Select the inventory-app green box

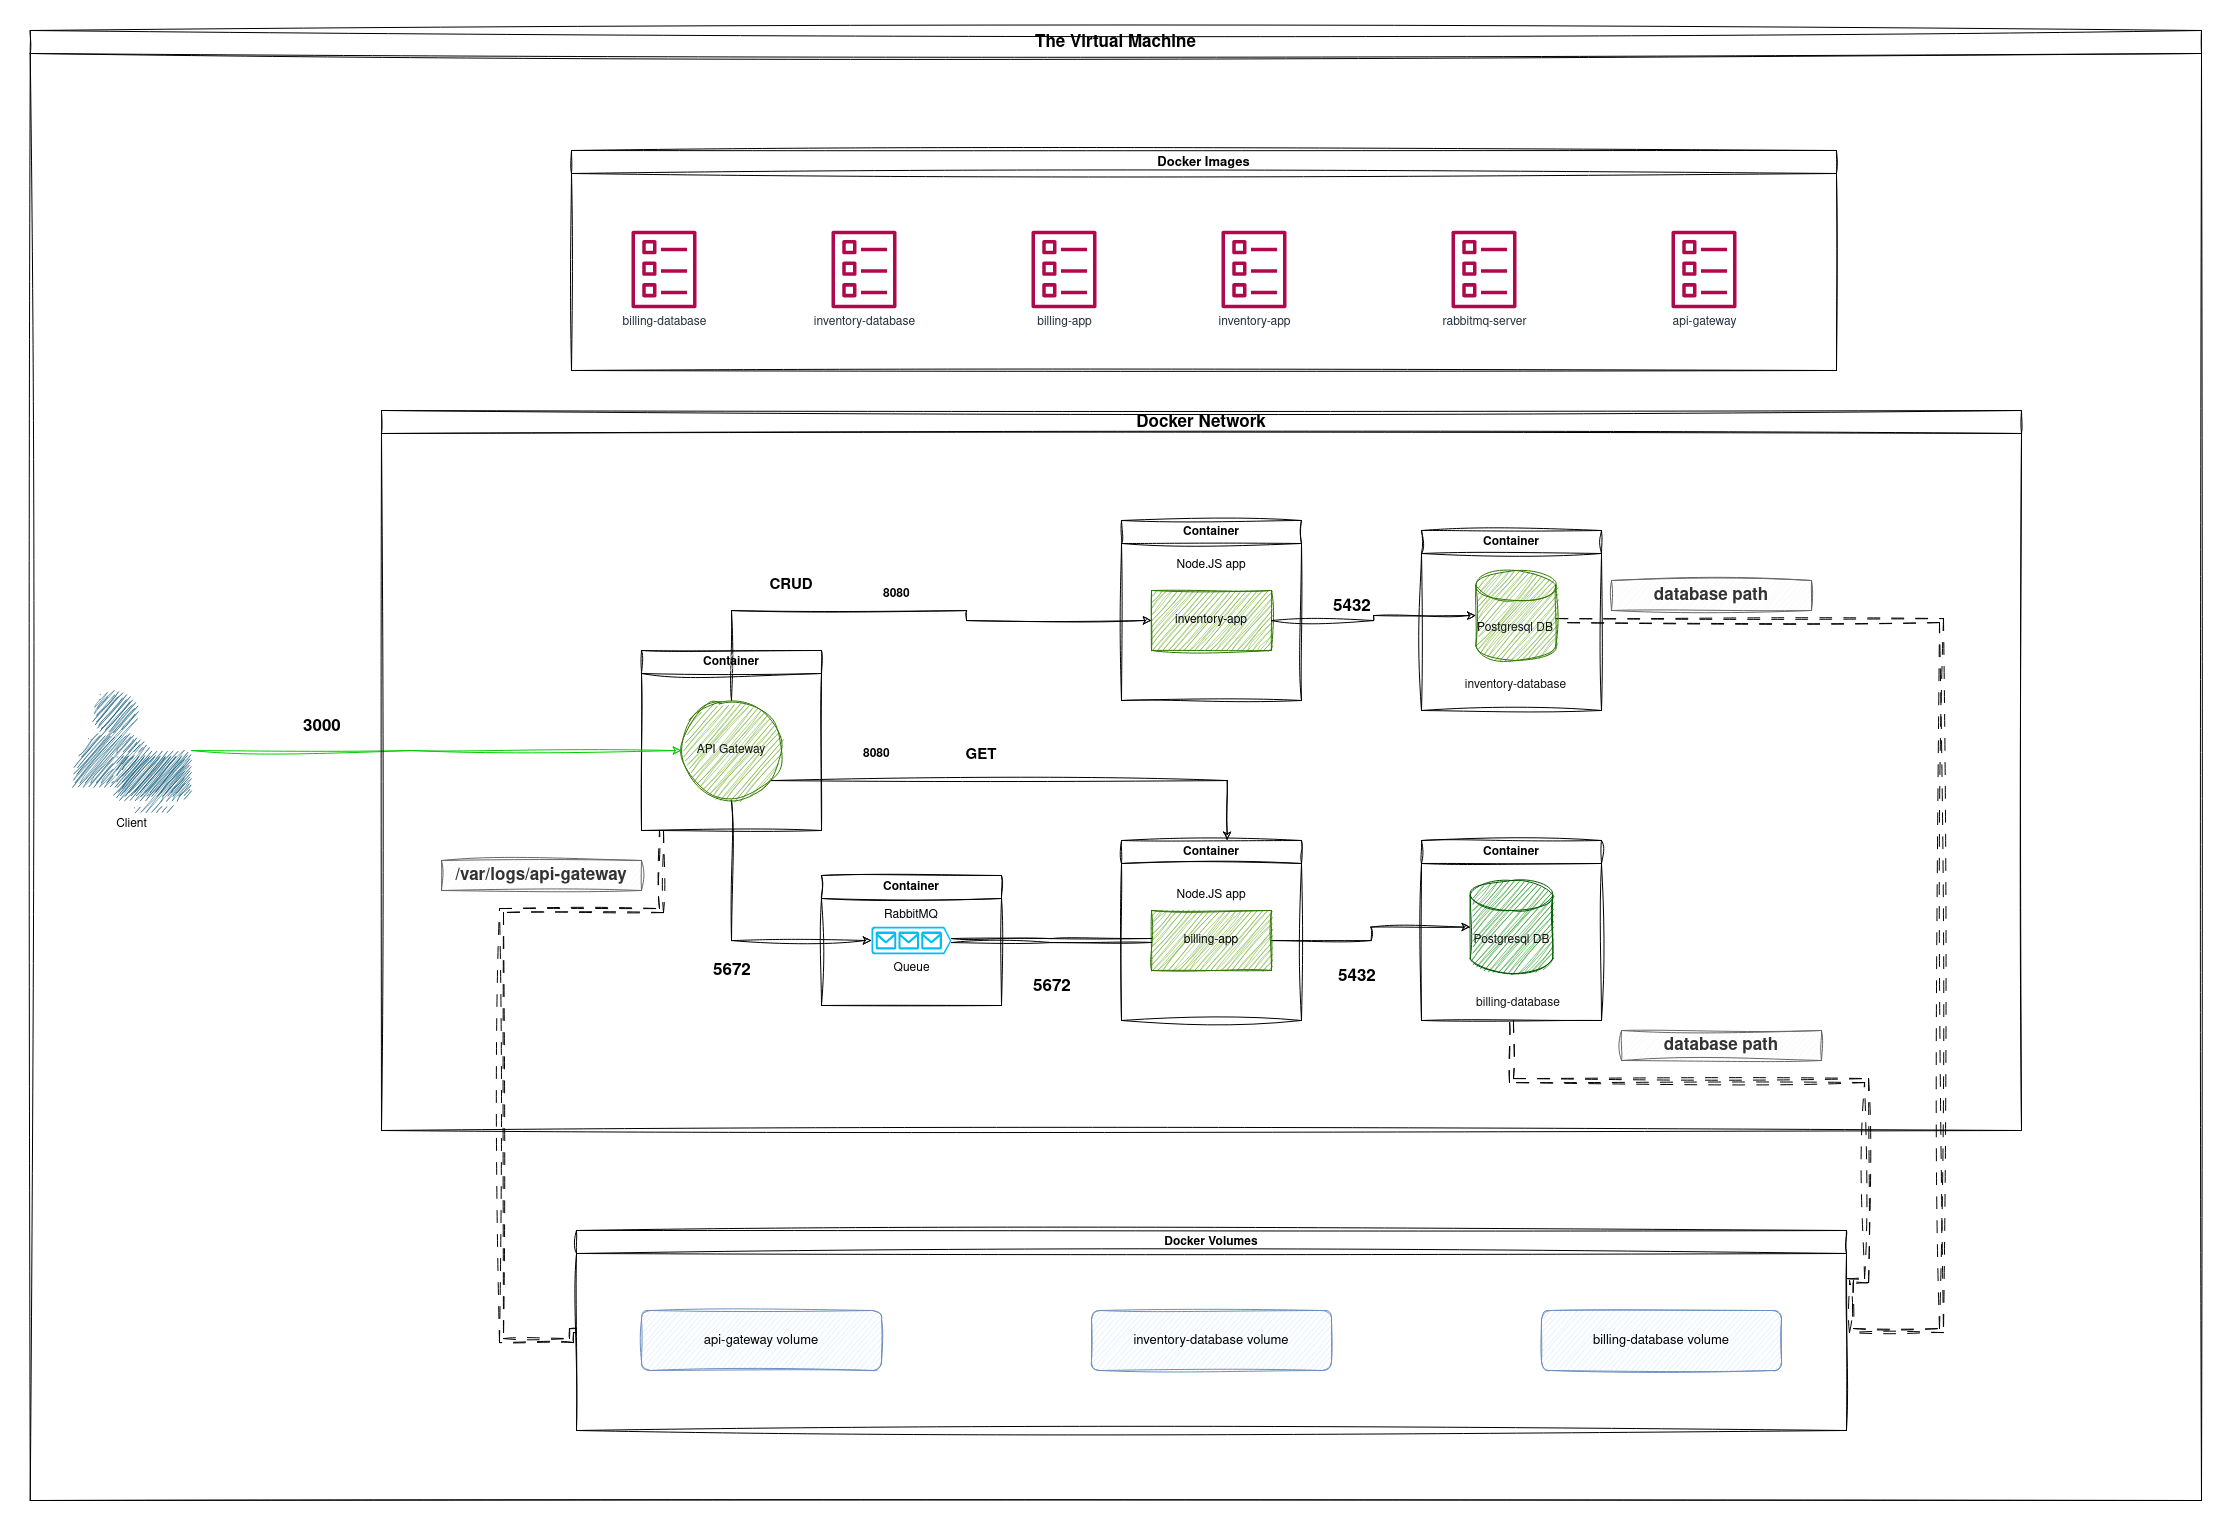click(1211, 620)
